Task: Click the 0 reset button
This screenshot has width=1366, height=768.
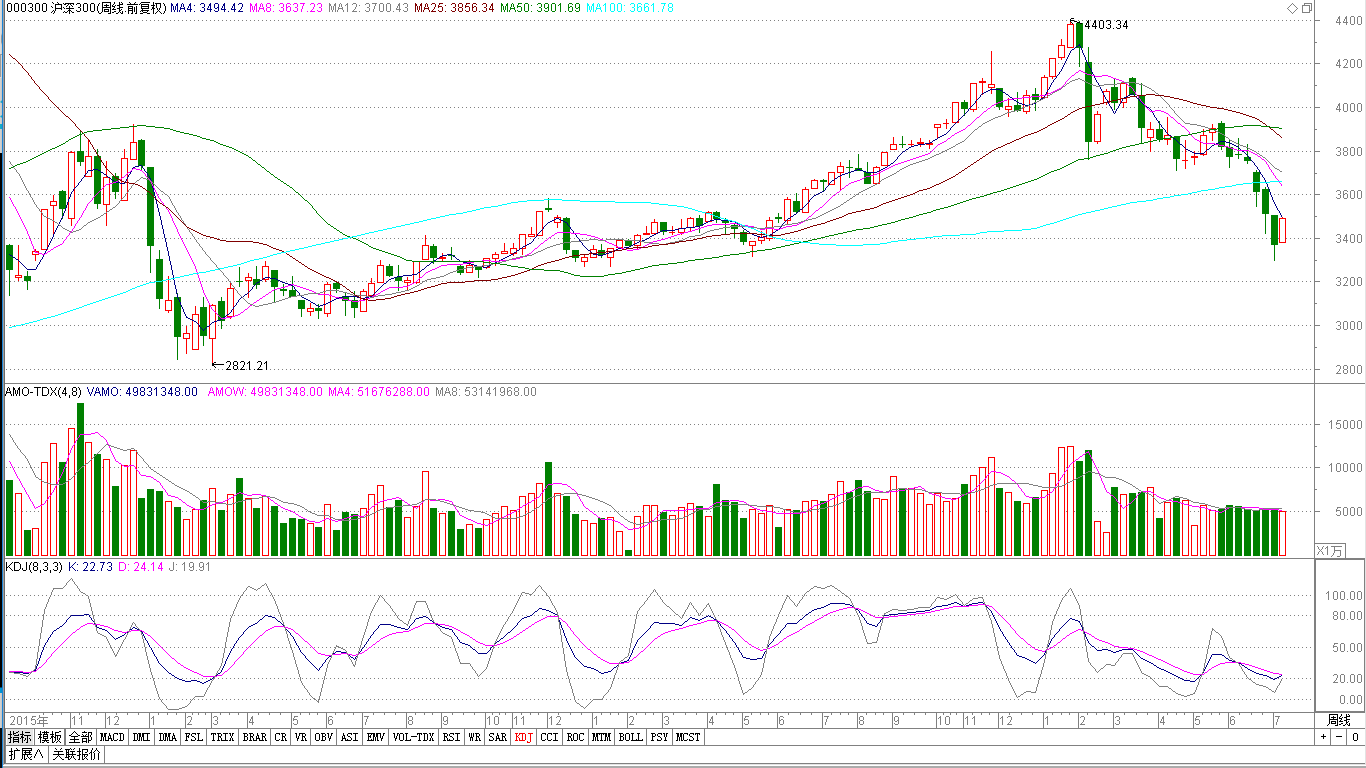Action: (x=1354, y=737)
